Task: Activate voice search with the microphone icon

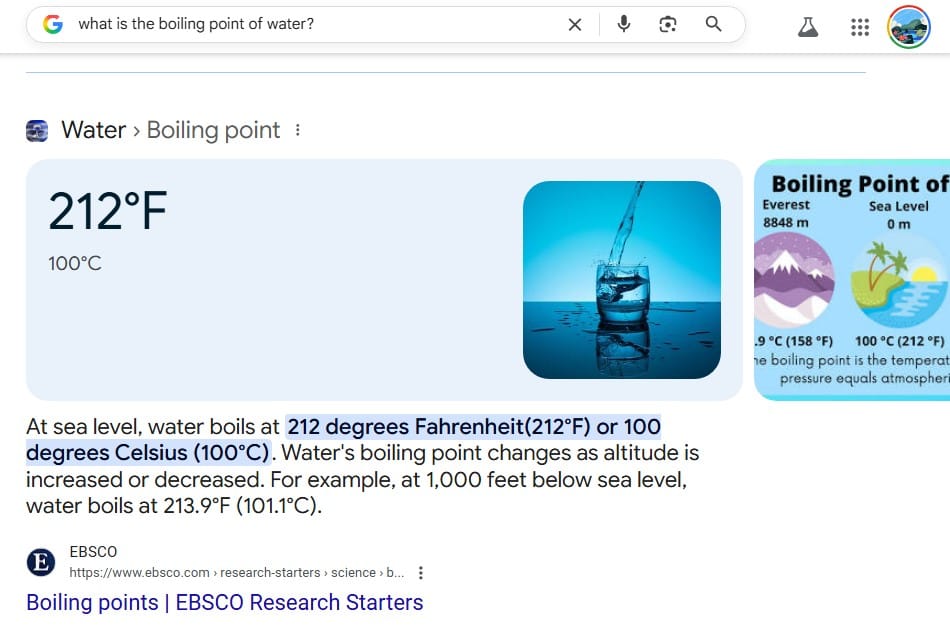Action: coord(623,24)
